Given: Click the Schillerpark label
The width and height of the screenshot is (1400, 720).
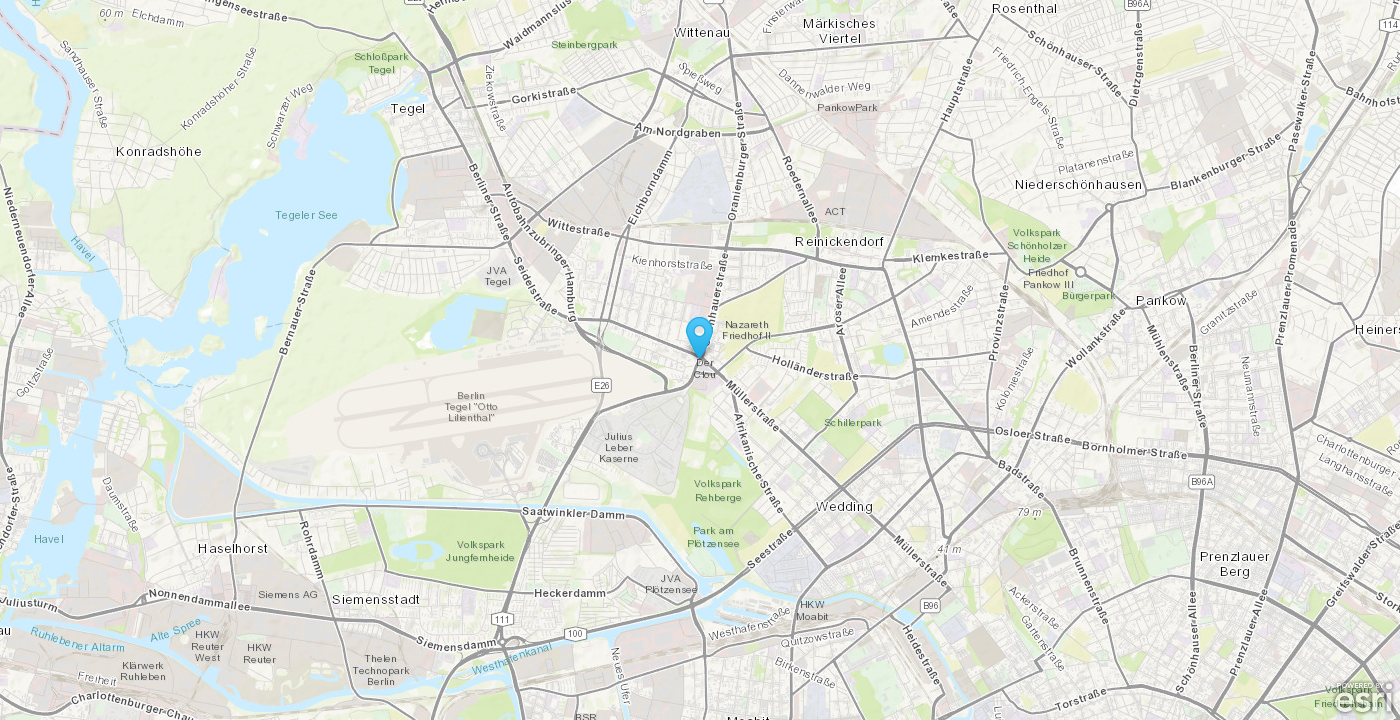Looking at the screenshot, I should tap(853, 423).
